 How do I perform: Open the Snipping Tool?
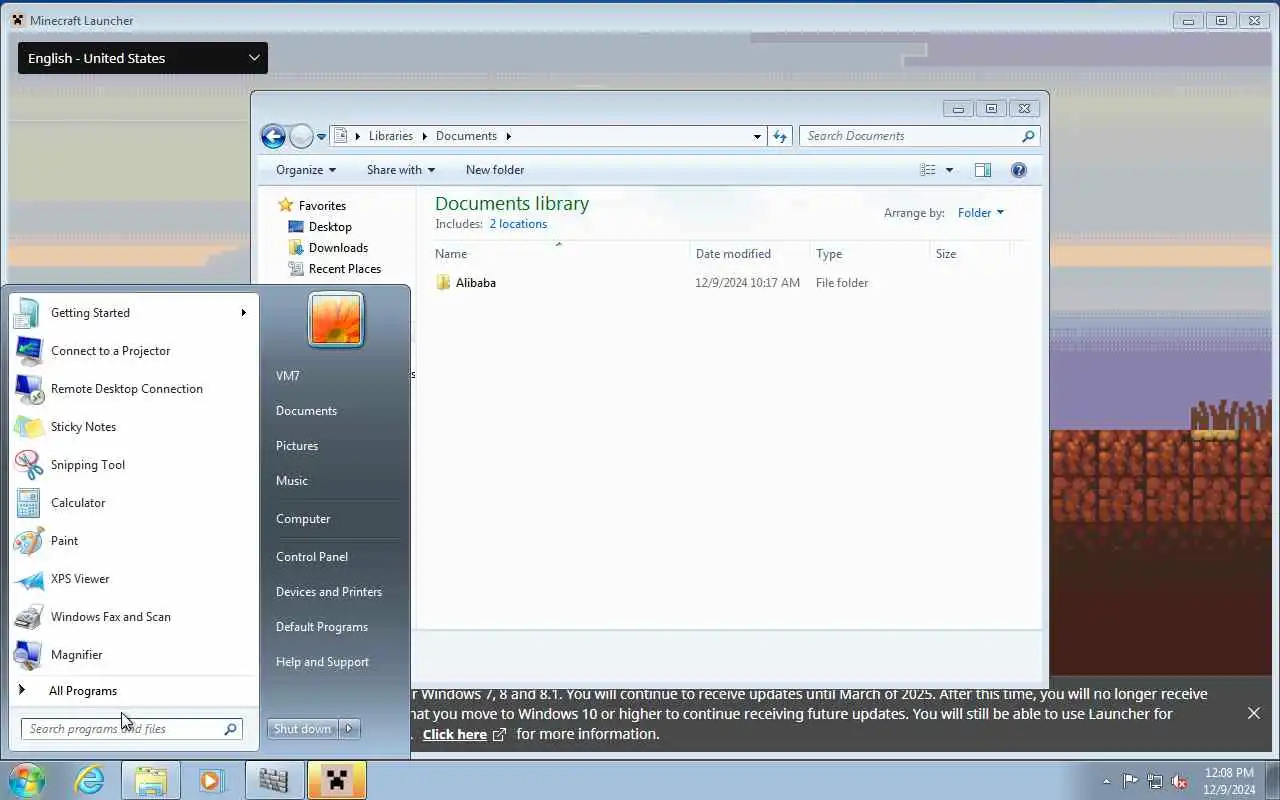133,465
